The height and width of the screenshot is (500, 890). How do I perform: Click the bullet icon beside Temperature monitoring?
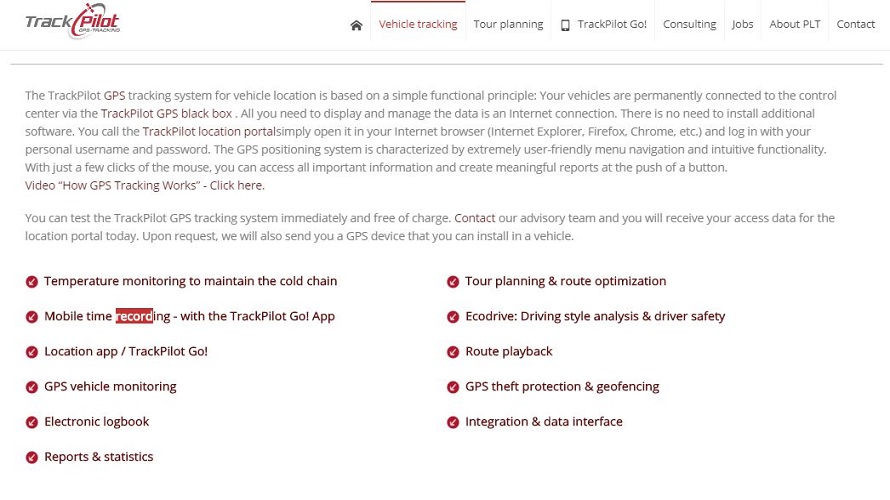point(32,282)
